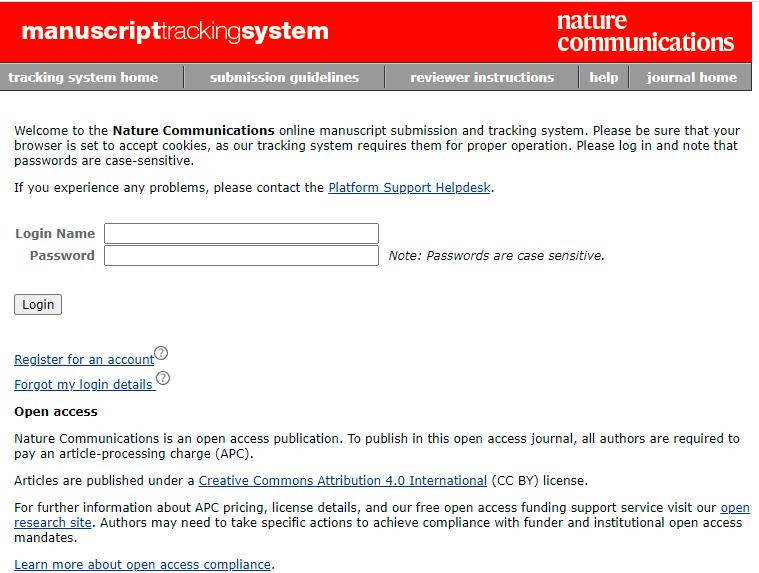Click the Login Name field label

55,234
